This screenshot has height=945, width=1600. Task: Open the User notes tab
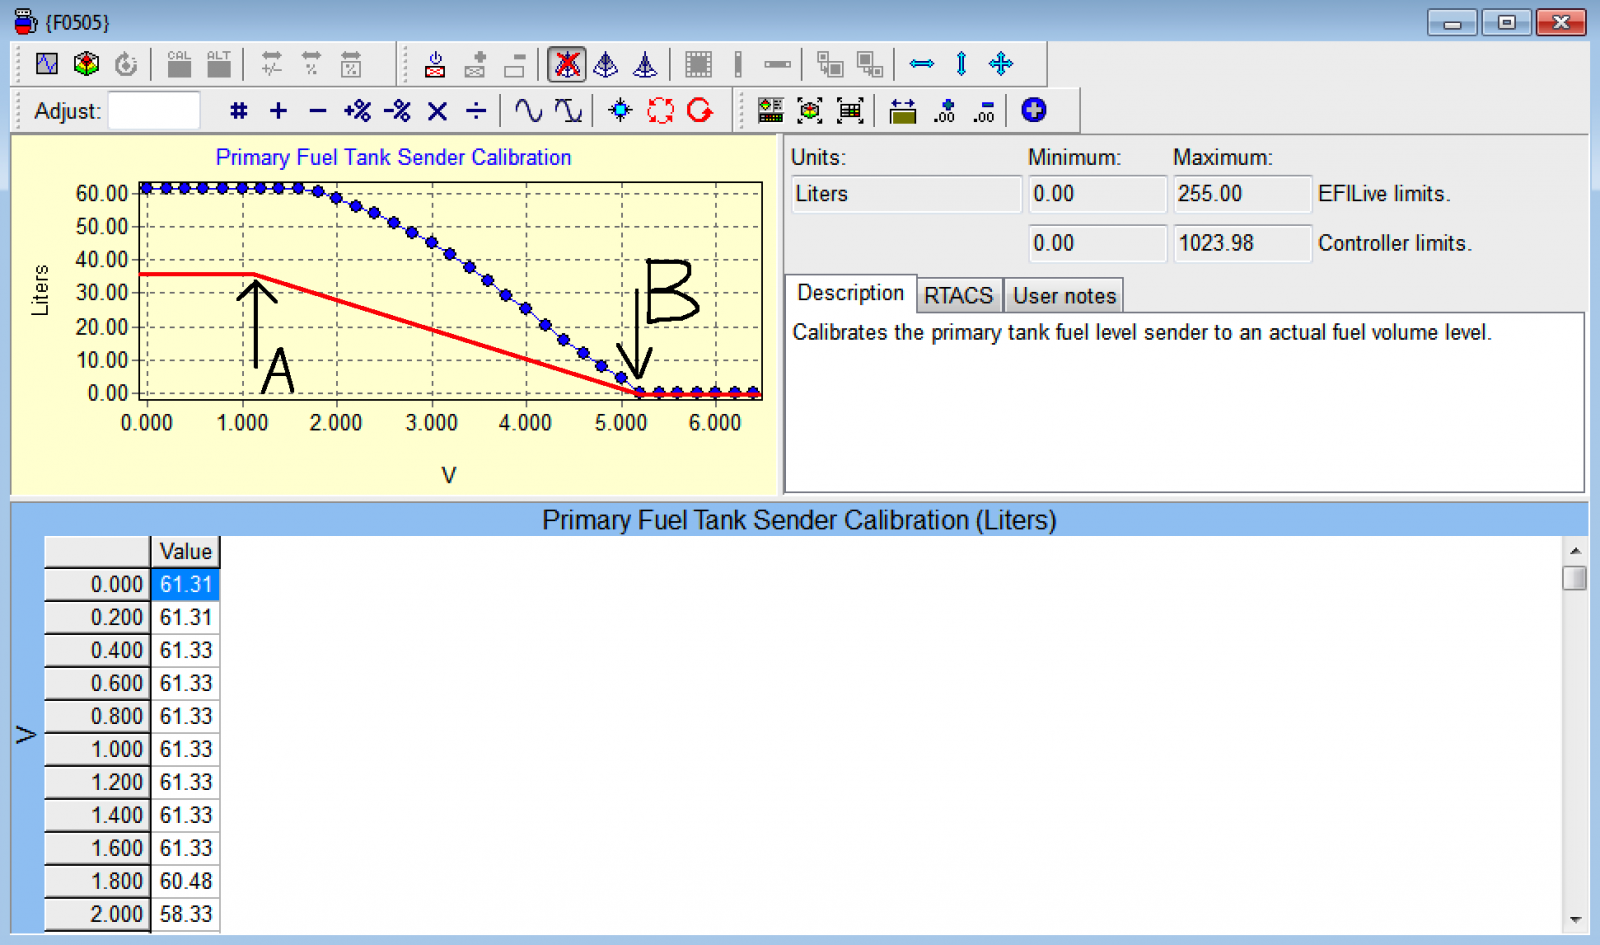click(1064, 296)
